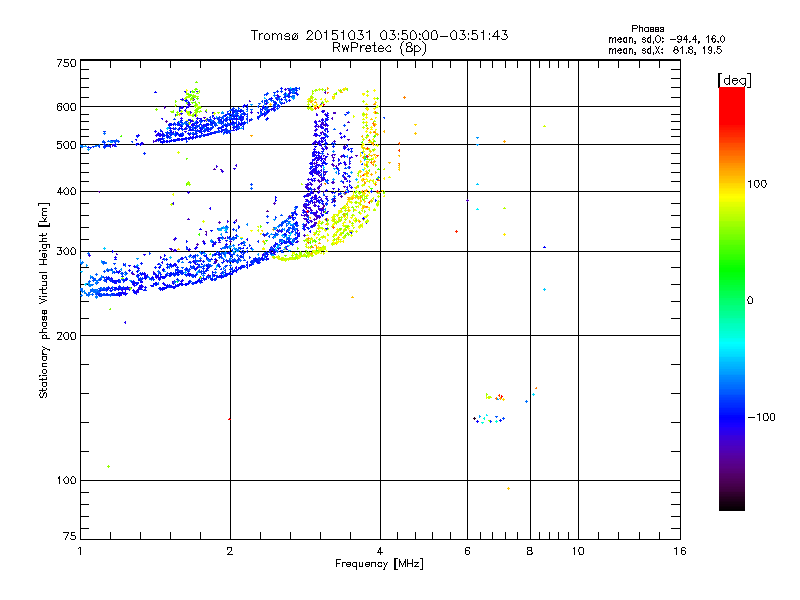The height and width of the screenshot is (600, 800).
Task: Click the x-axis tick label '16'
Action: (680, 551)
